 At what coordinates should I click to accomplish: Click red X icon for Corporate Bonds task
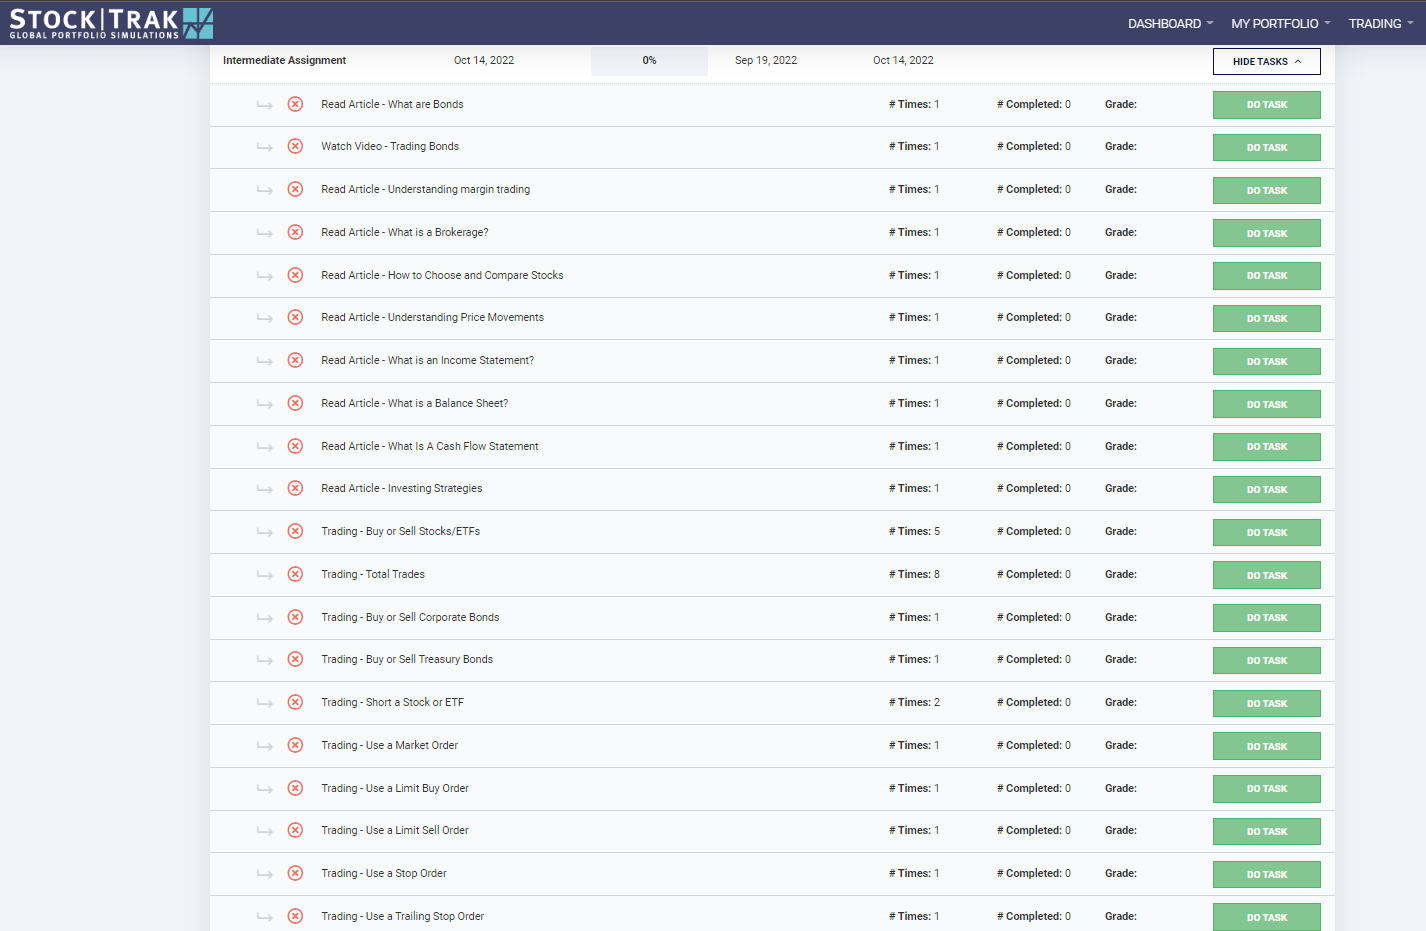click(x=295, y=617)
